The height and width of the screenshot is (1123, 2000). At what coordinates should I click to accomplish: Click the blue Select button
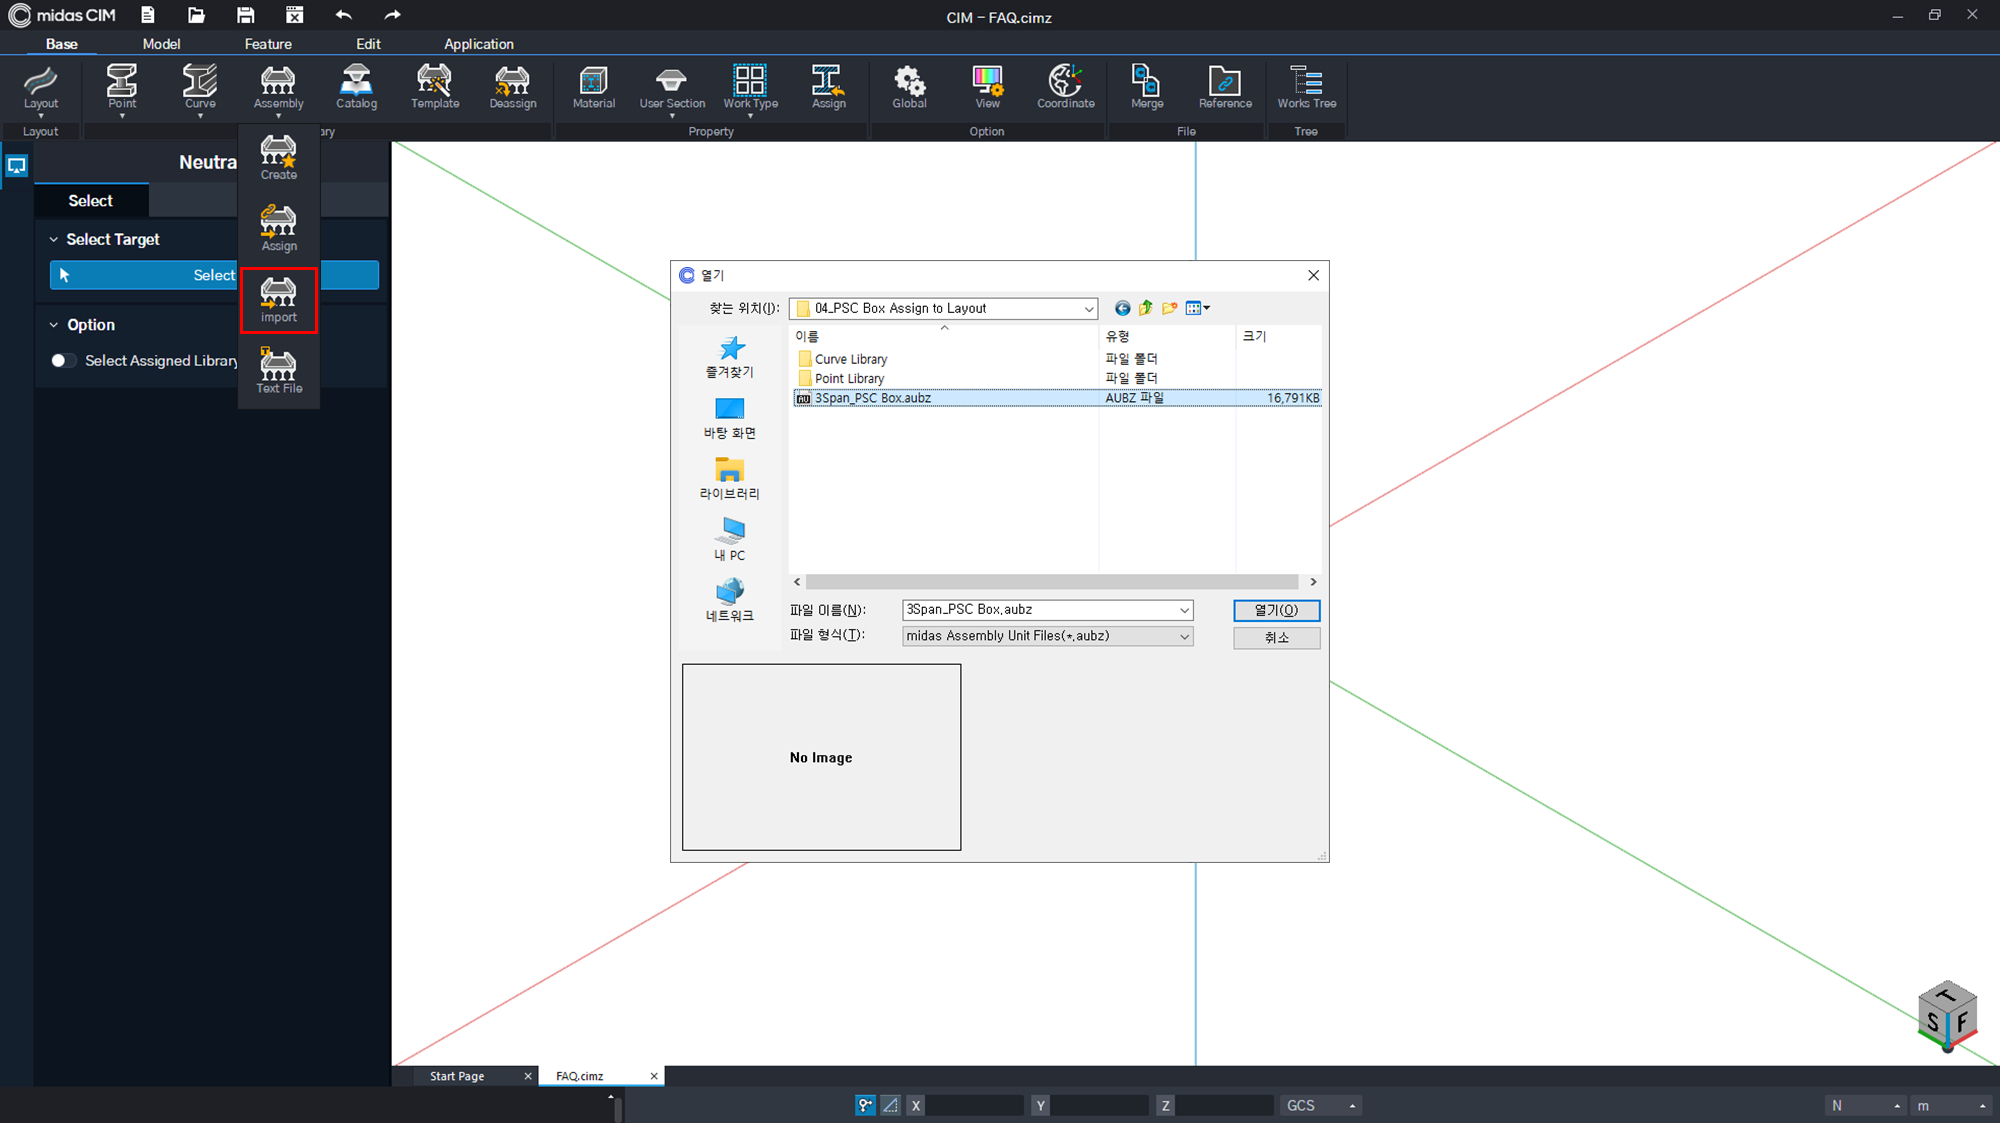[x=214, y=275]
